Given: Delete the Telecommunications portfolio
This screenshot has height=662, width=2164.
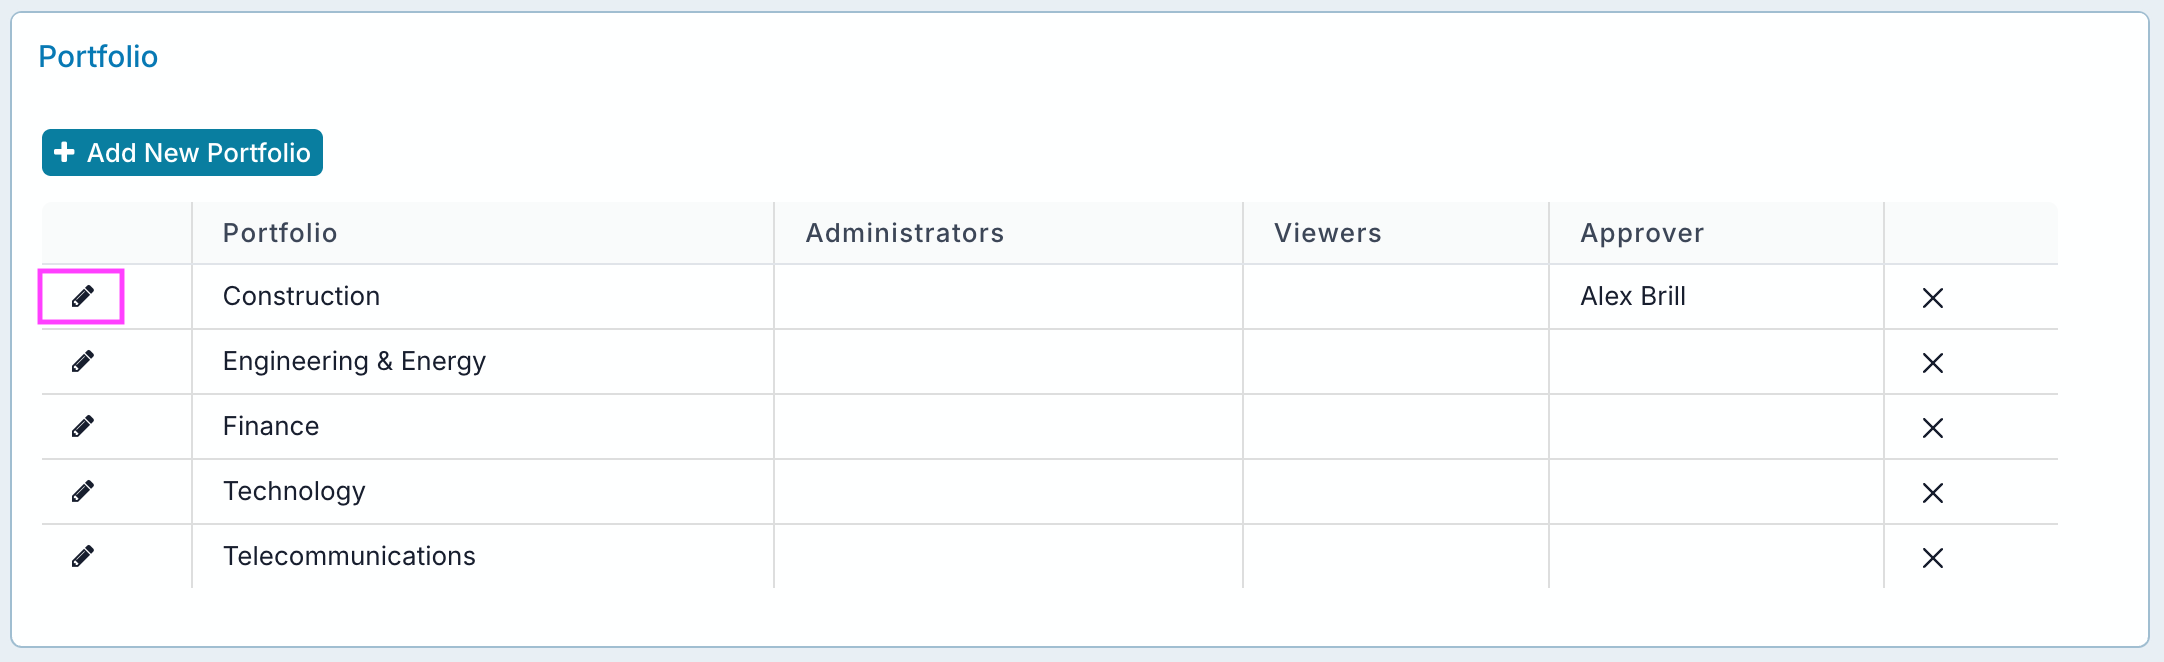Looking at the screenshot, I should [x=1932, y=558].
